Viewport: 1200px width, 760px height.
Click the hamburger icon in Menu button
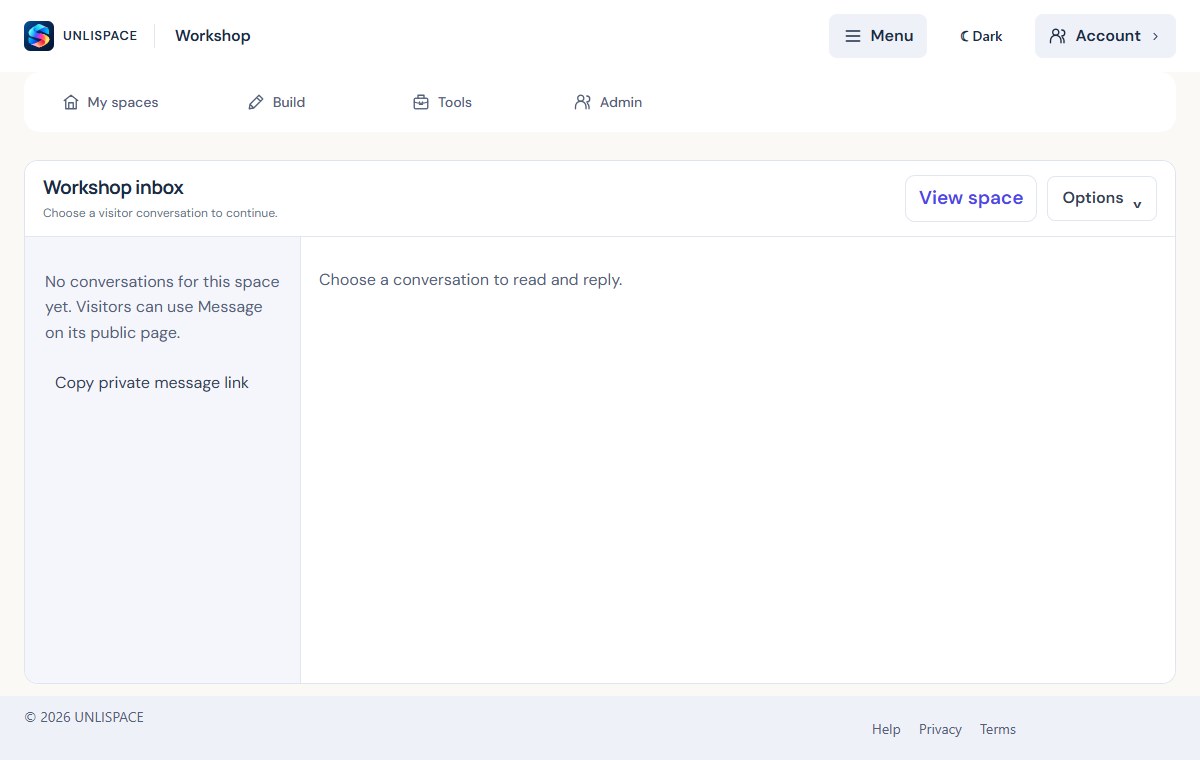(x=853, y=36)
